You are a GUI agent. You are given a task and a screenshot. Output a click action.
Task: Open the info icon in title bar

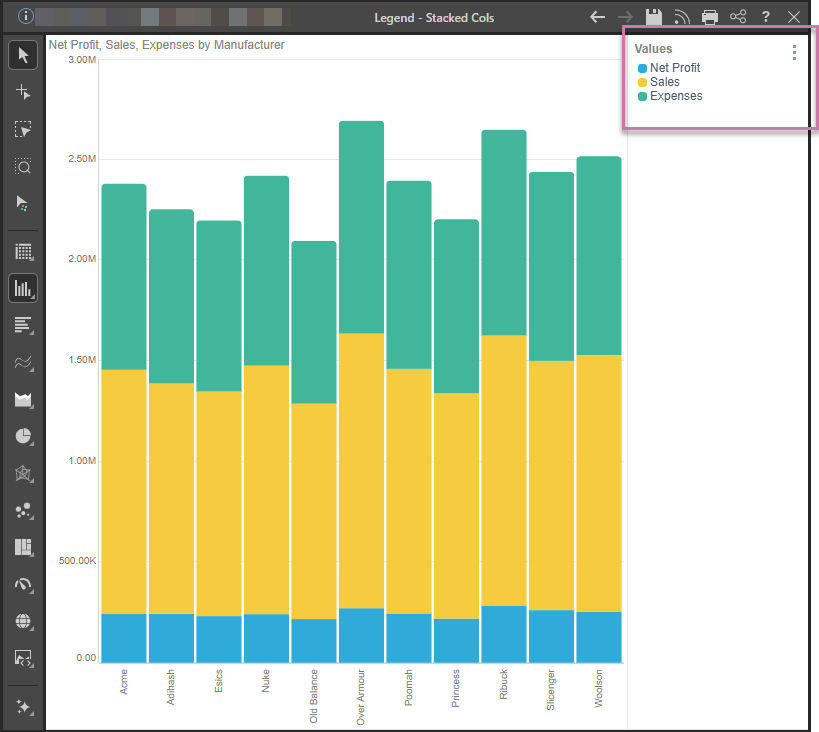point(26,16)
